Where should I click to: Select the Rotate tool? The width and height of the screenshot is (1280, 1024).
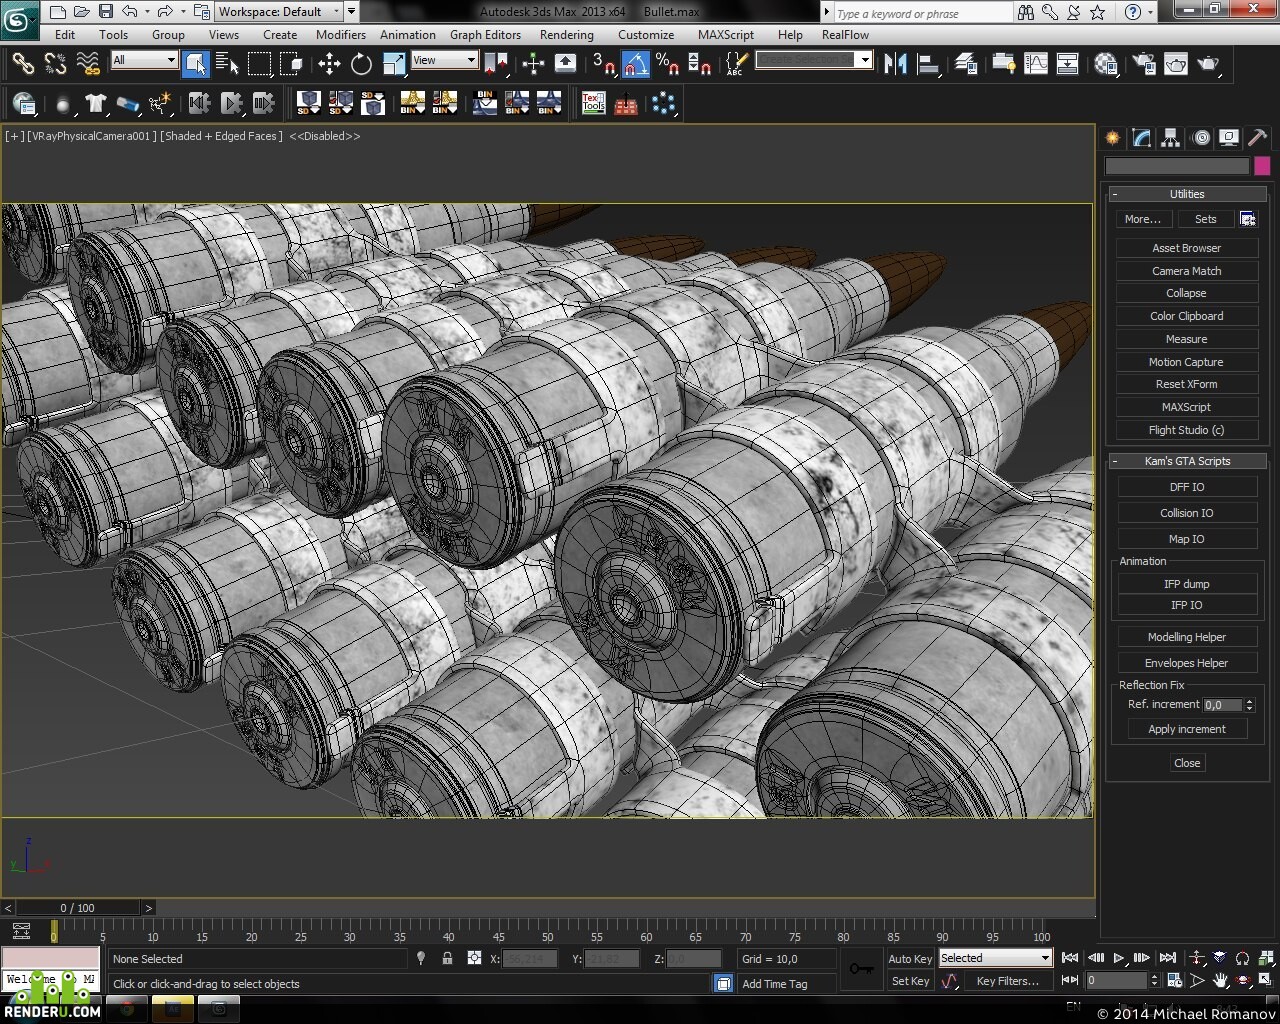[x=361, y=65]
